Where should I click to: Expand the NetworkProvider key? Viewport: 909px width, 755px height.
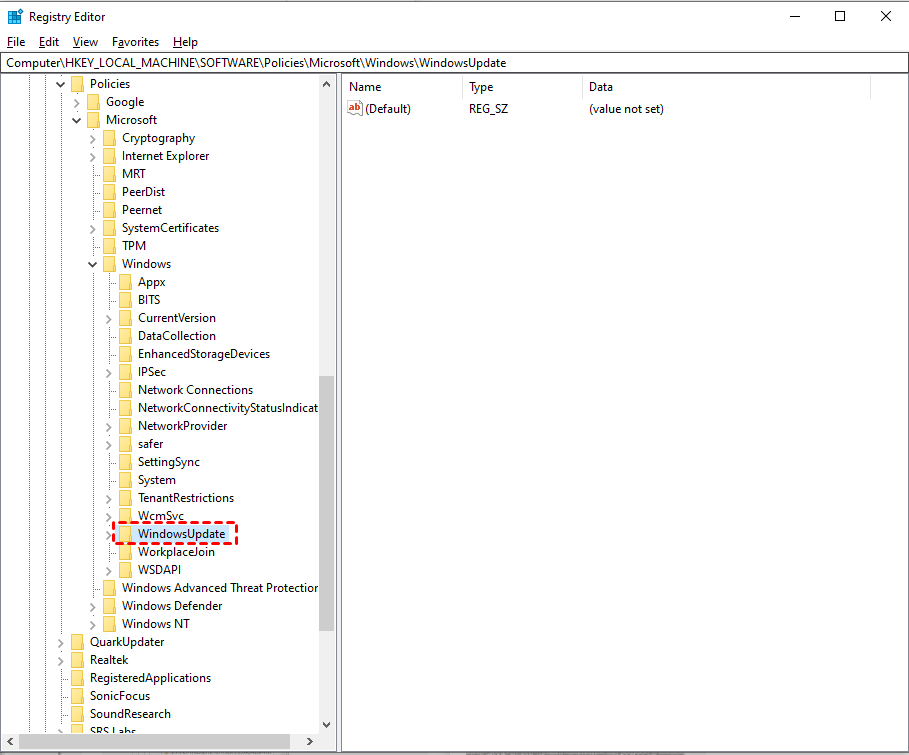coord(108,426)
